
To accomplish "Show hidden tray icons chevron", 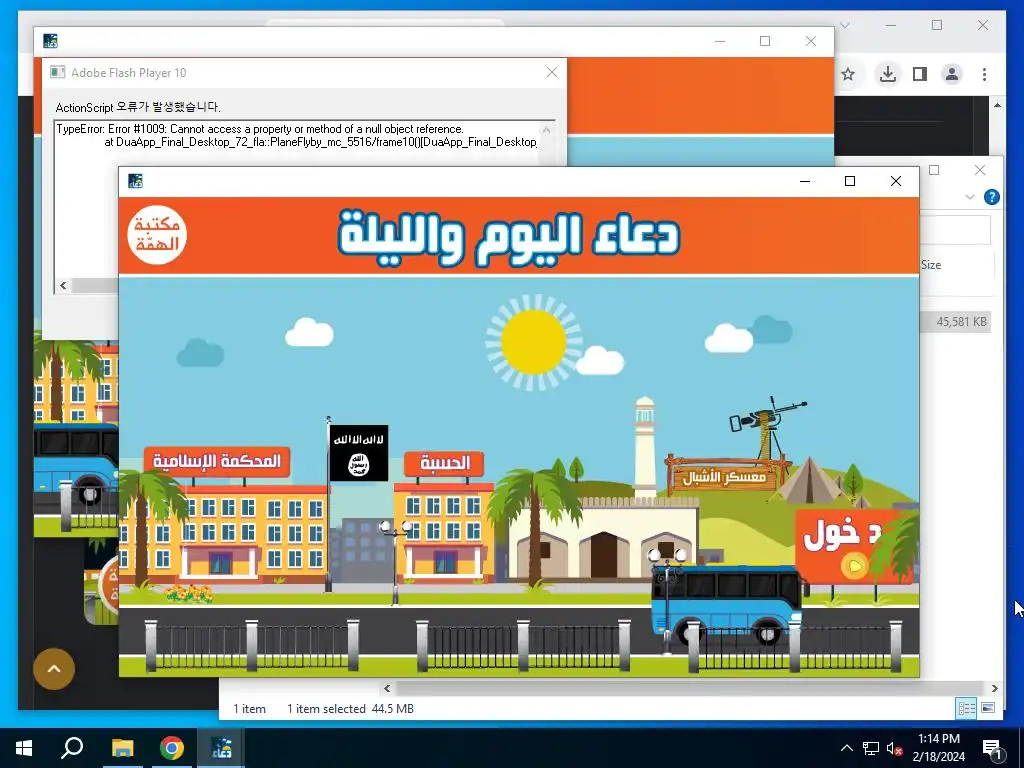I will click(846, 748).
